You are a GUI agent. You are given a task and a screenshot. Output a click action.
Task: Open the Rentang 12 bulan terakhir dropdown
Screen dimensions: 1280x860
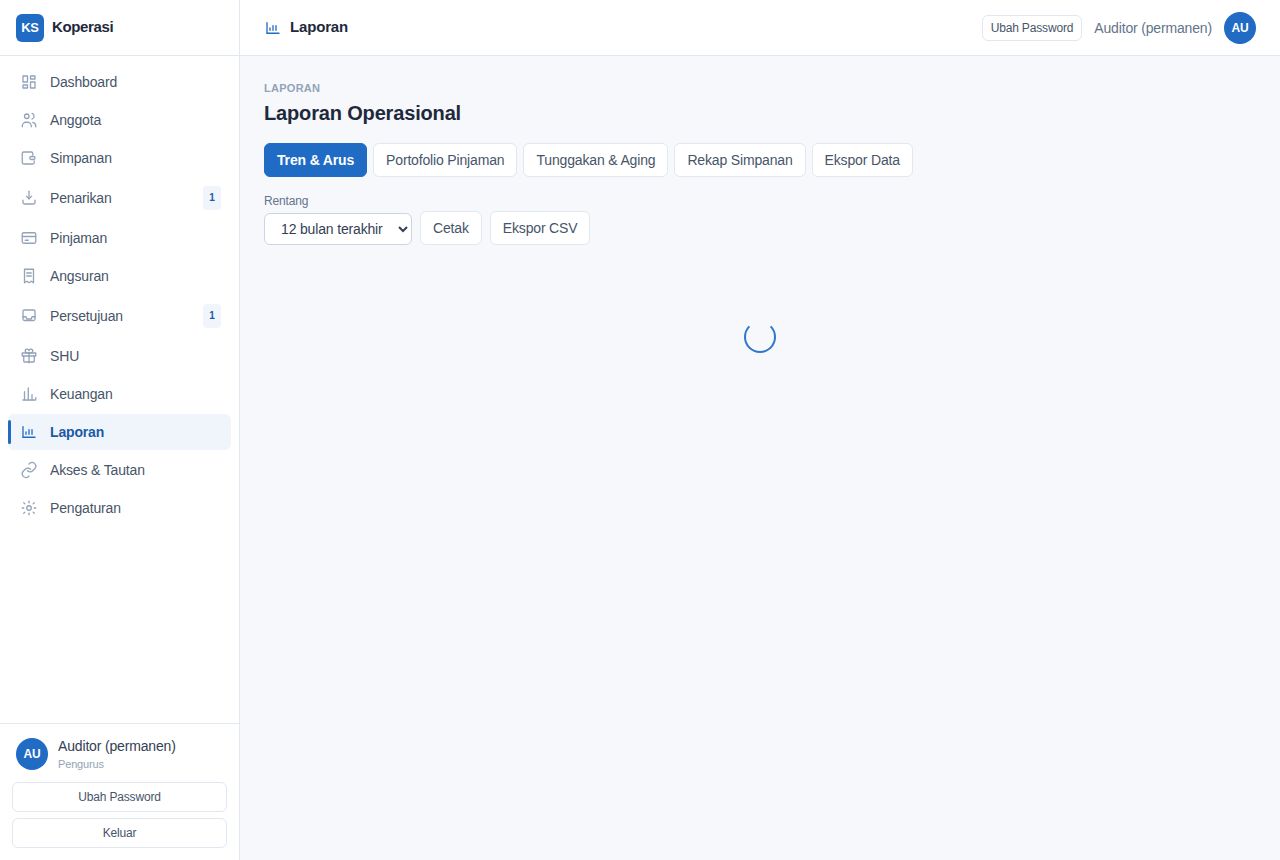click(x=338, y=228)
